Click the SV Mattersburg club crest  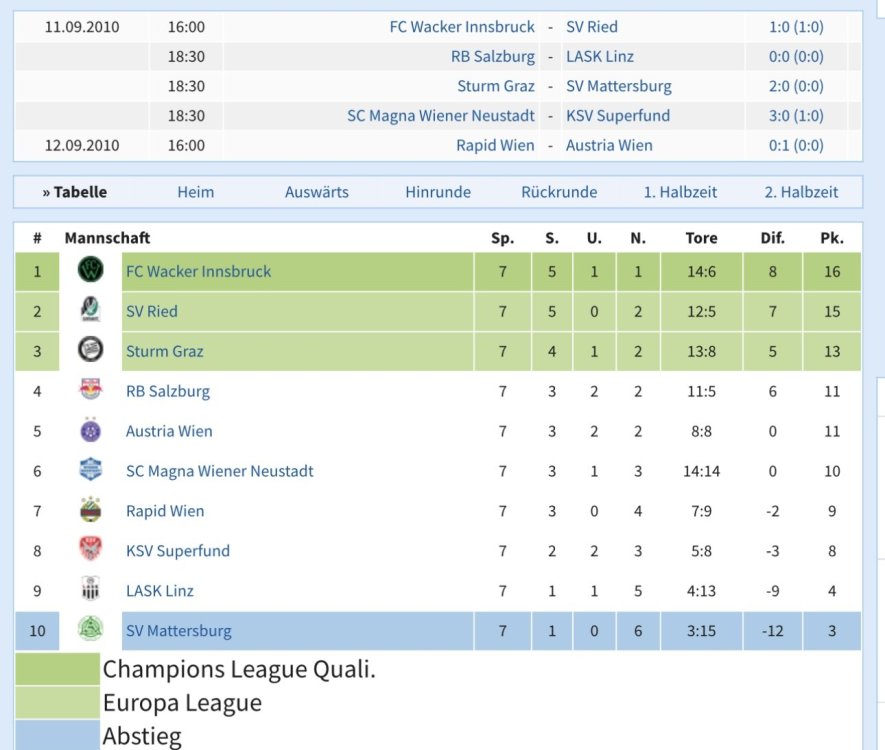[x=91, y=631]
